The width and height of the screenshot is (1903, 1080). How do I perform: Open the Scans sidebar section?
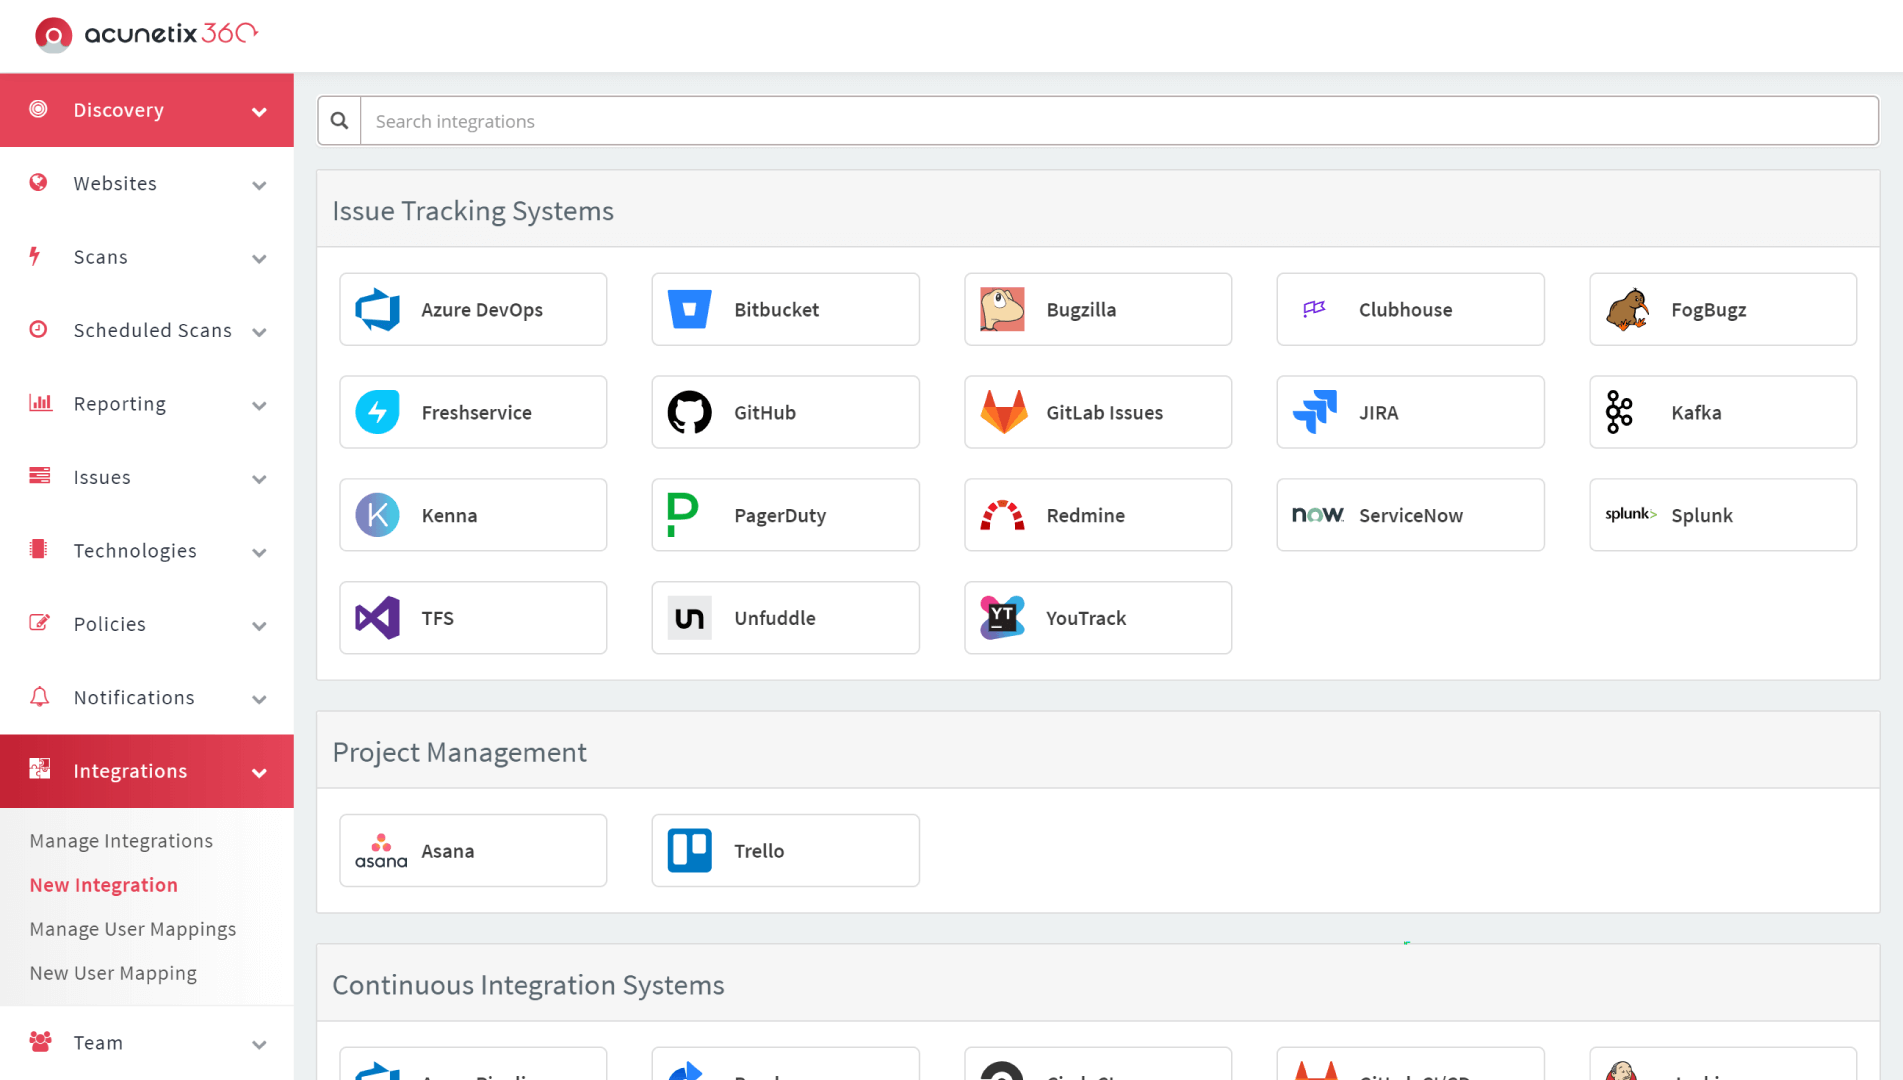tap(147, 257)
